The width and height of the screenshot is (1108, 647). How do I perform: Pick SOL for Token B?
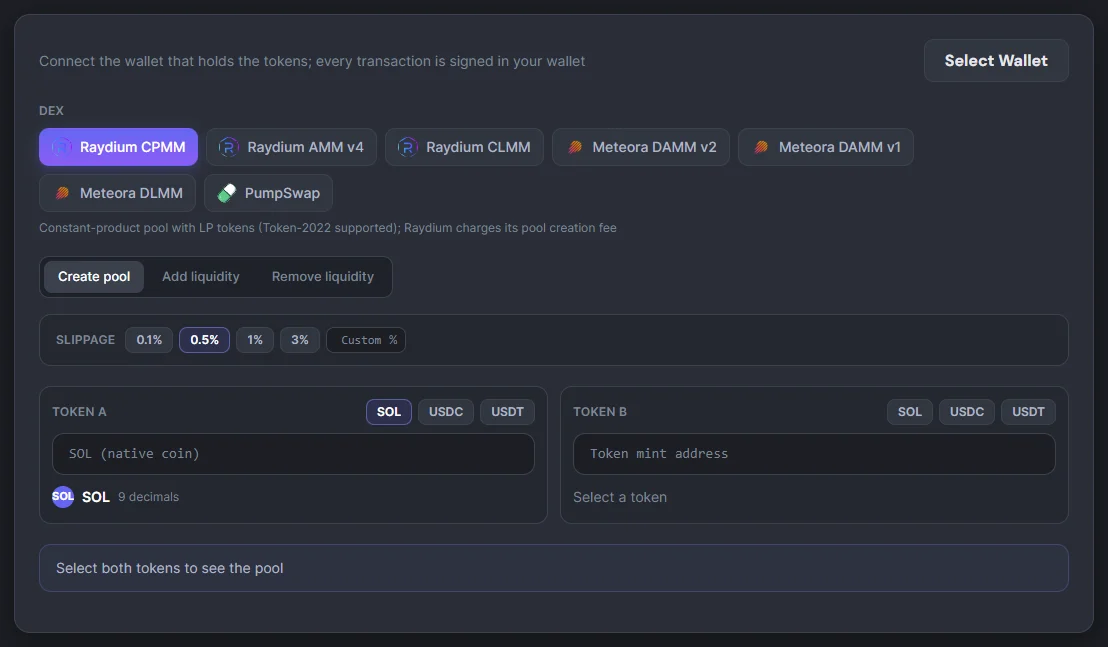pyautogui.click(x=909, y=412)
